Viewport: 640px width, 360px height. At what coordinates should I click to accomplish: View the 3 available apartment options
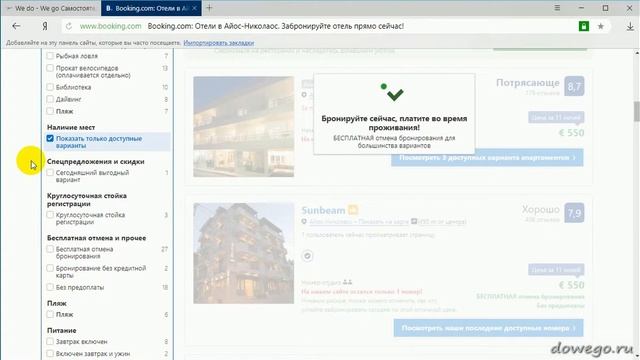[487, 158]
